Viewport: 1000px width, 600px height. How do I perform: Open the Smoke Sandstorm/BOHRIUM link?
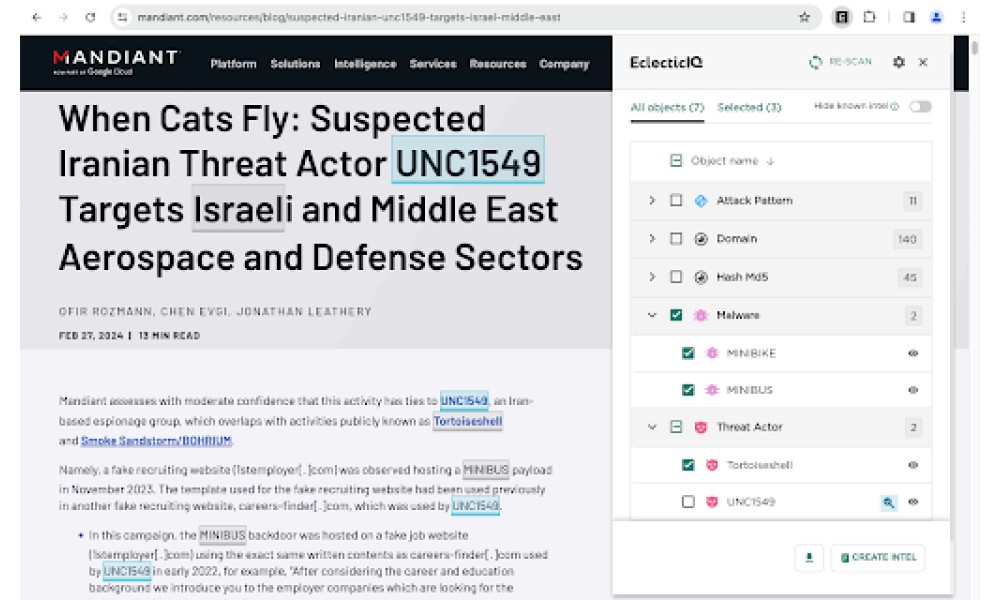(x=156, y=441)
